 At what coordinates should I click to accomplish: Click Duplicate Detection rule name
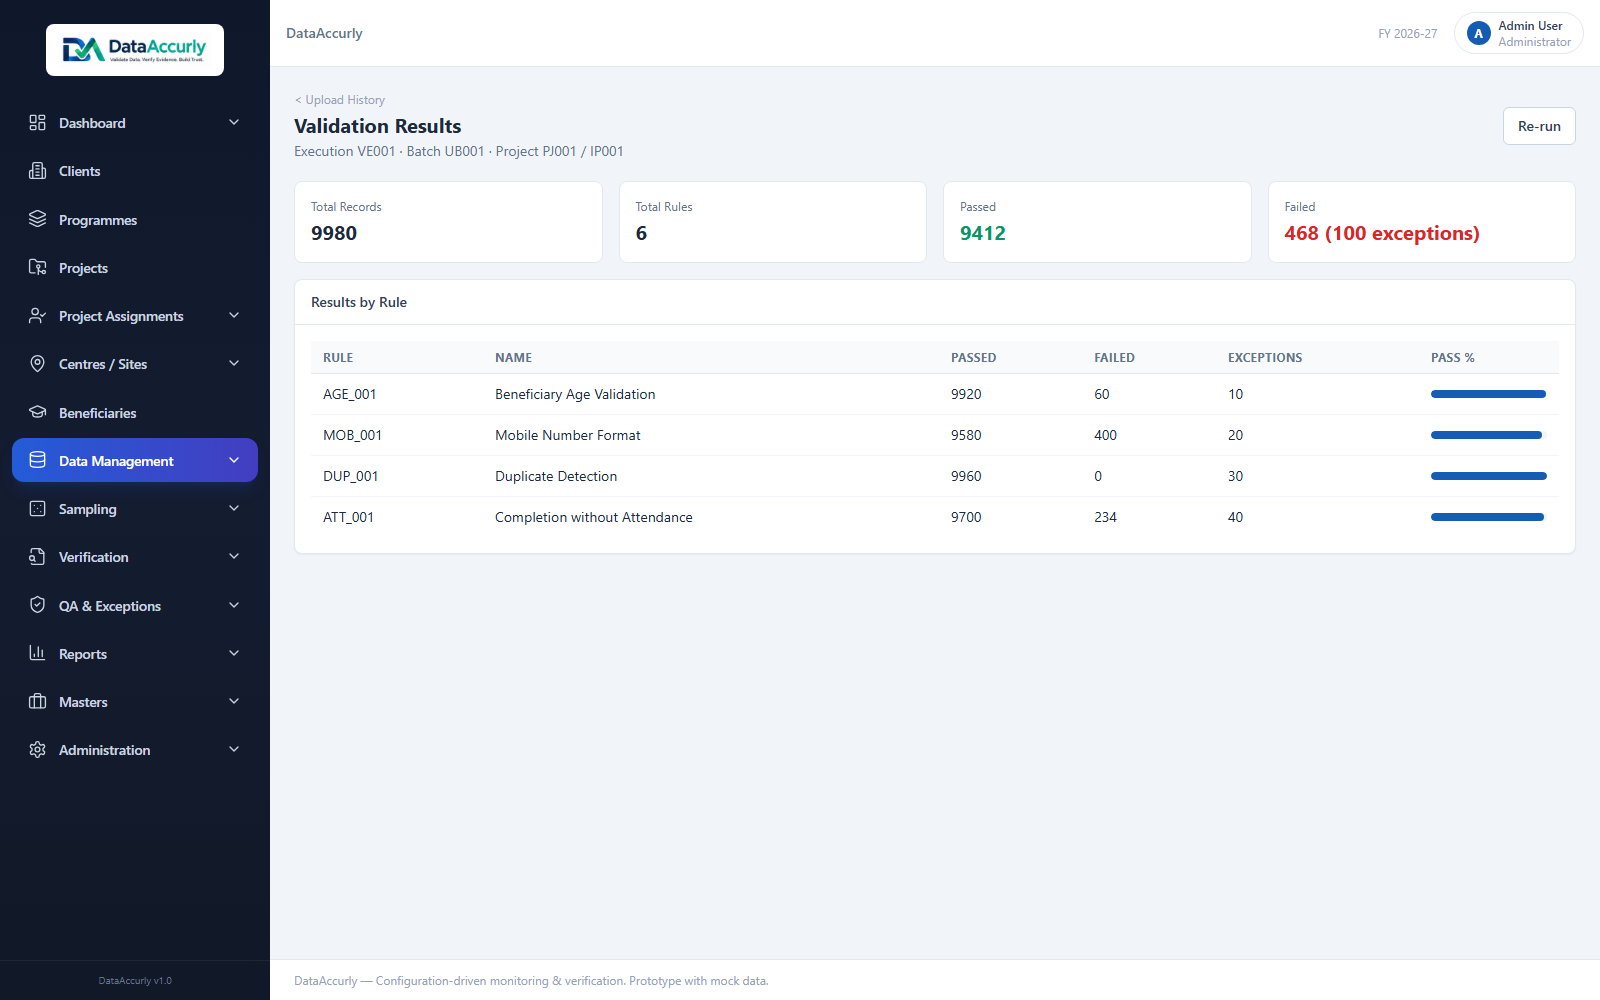coord(556,476)
